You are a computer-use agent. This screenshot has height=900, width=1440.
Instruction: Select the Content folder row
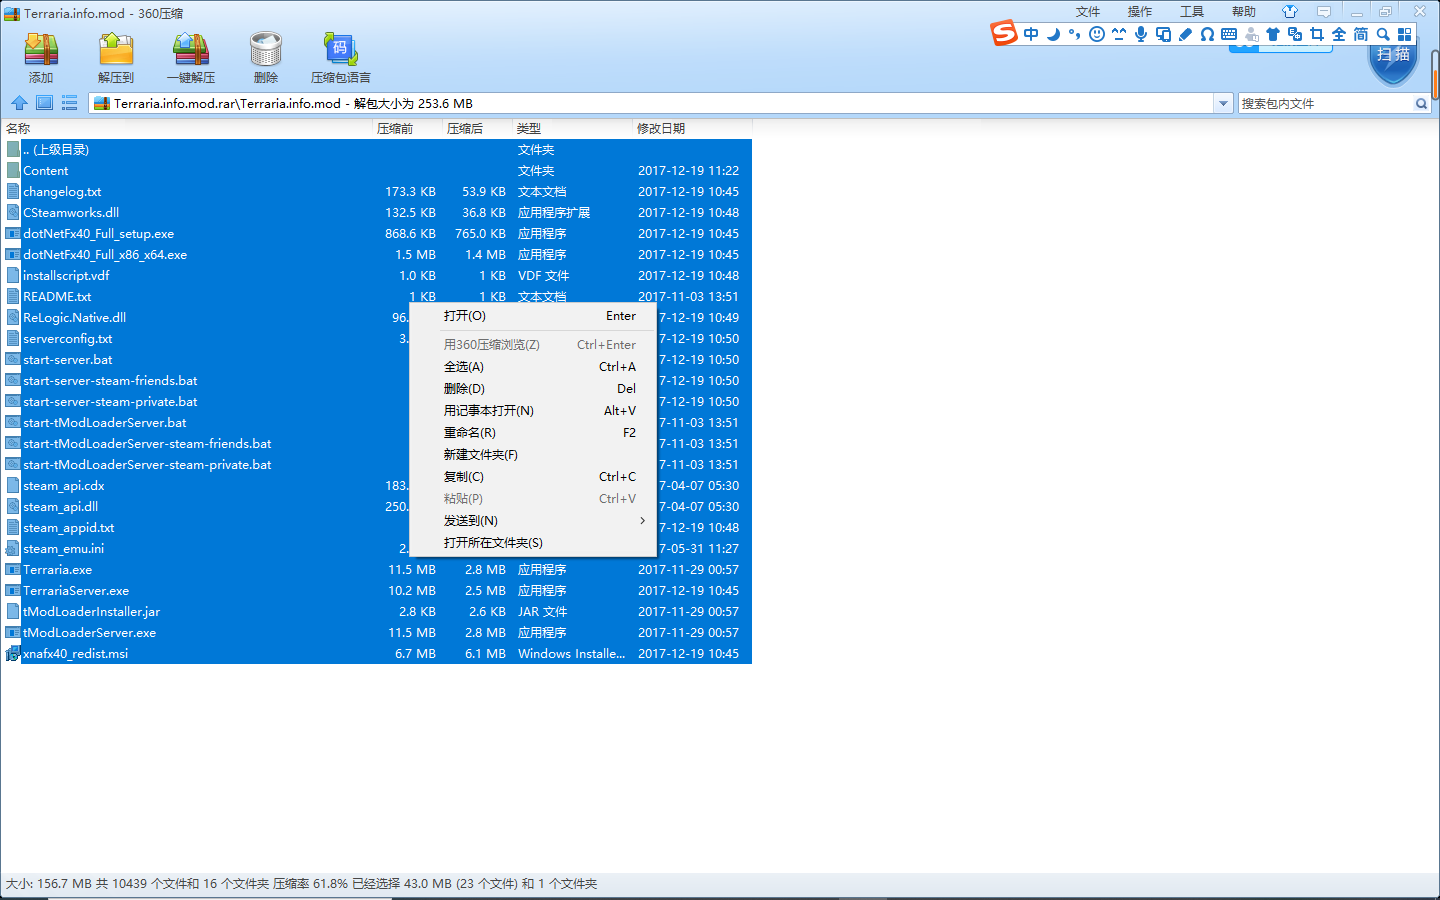click(x=377, y=171)
